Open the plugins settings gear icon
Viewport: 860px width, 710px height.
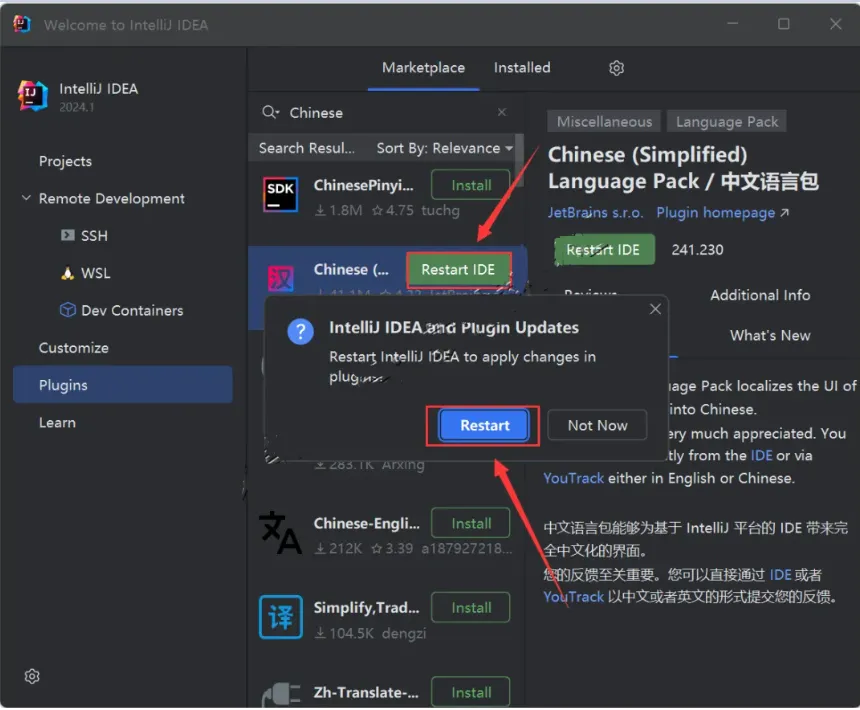(x=616, y=68)
